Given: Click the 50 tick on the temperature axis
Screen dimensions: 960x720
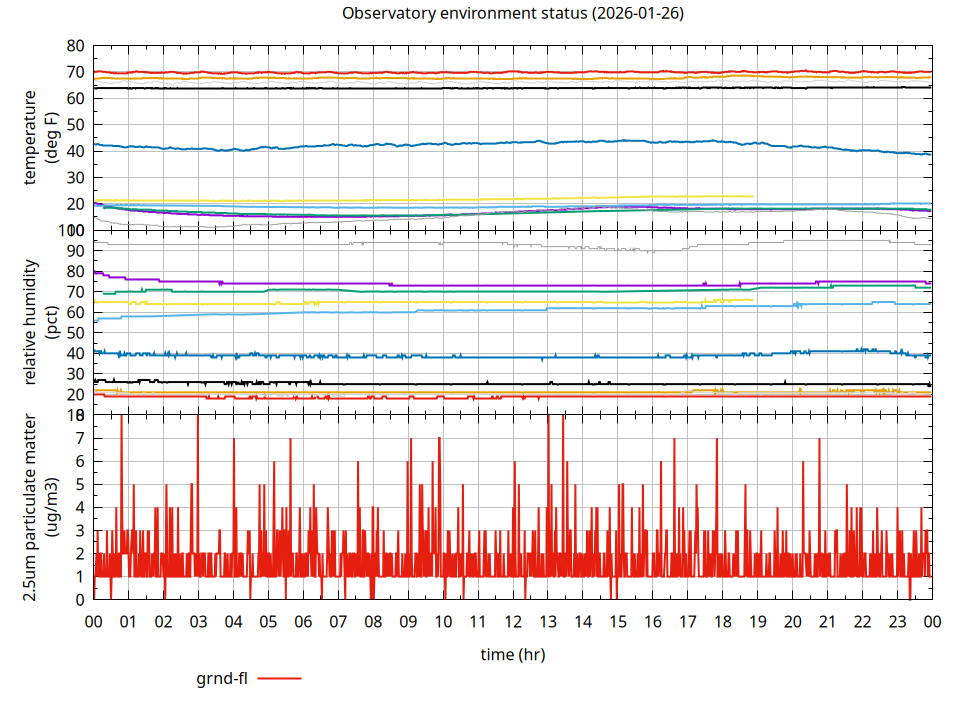Looking at the screenshot, I should click(x=75, y=125).
